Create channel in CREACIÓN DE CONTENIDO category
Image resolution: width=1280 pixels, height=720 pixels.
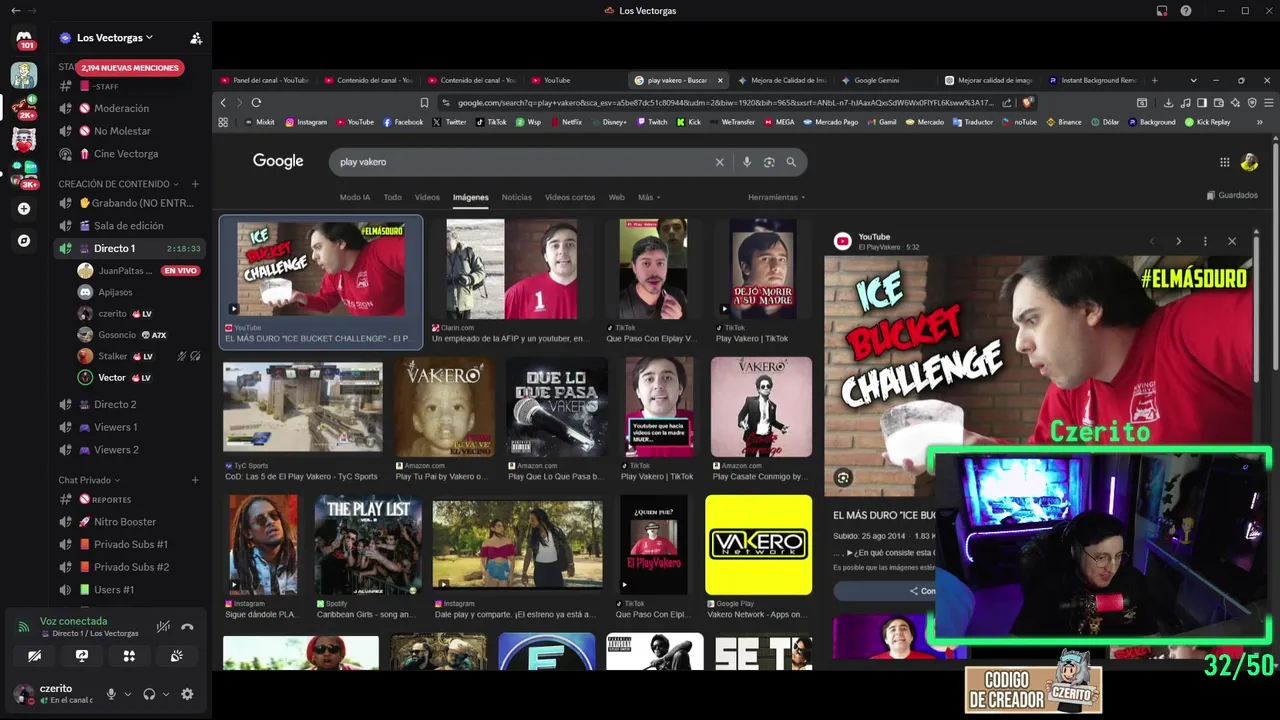point(195,184)
